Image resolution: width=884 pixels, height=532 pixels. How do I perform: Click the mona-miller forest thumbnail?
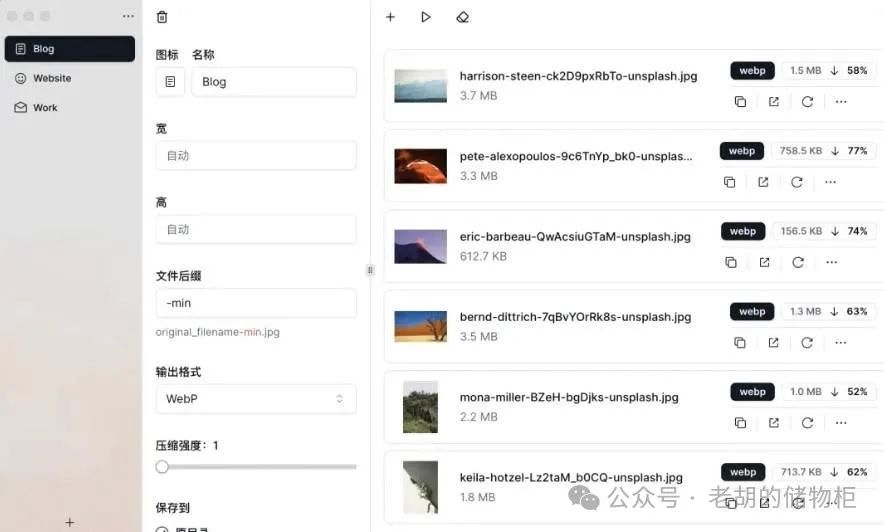tap(420, 407)
